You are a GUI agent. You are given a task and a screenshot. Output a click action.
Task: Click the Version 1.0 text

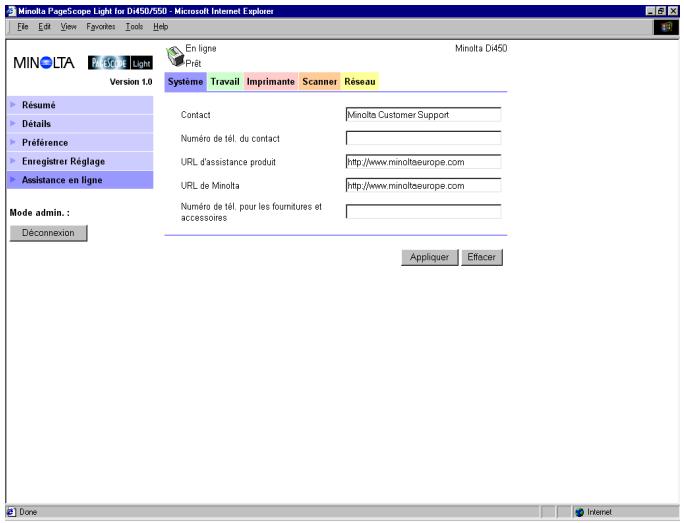(131, 82)
